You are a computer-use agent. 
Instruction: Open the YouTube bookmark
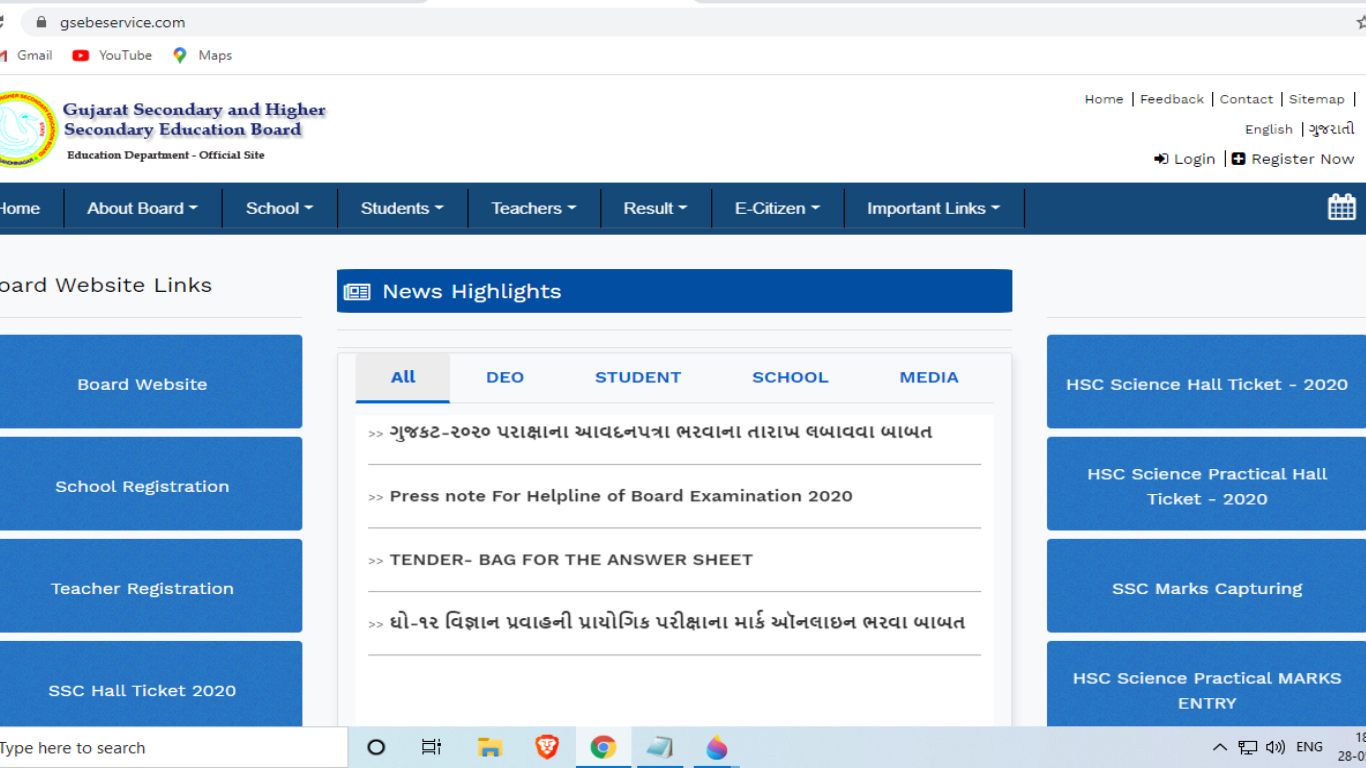tap(112, 55)
